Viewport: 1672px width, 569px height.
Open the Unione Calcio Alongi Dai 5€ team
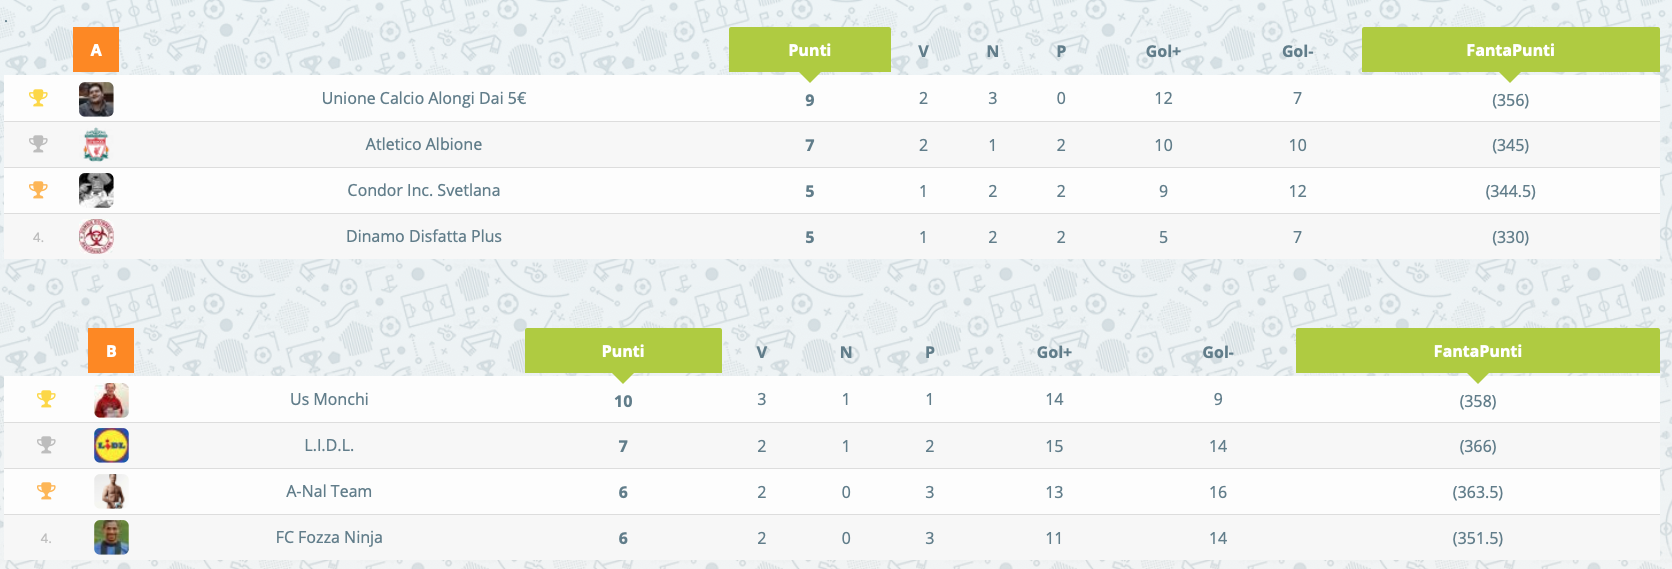424,98
